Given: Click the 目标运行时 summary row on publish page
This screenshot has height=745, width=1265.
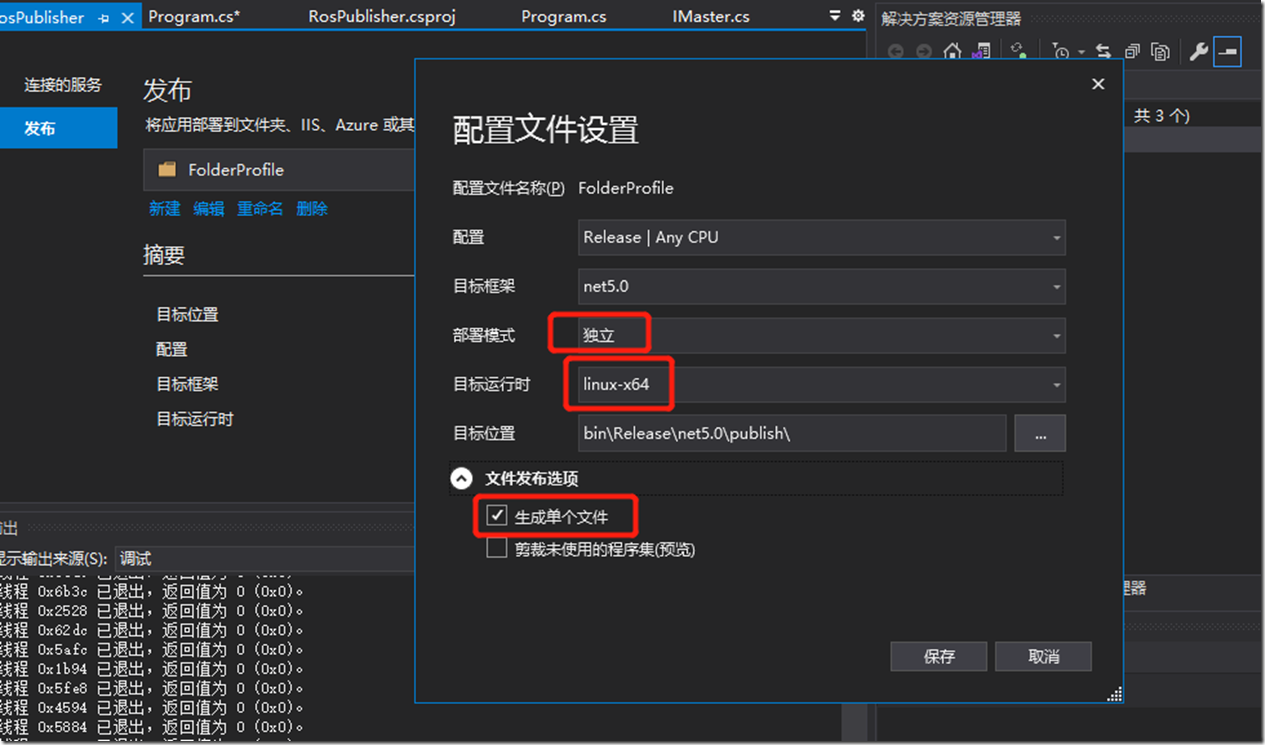Looking at the screenshot, I should pyautogui.click(x=195, y=418).
